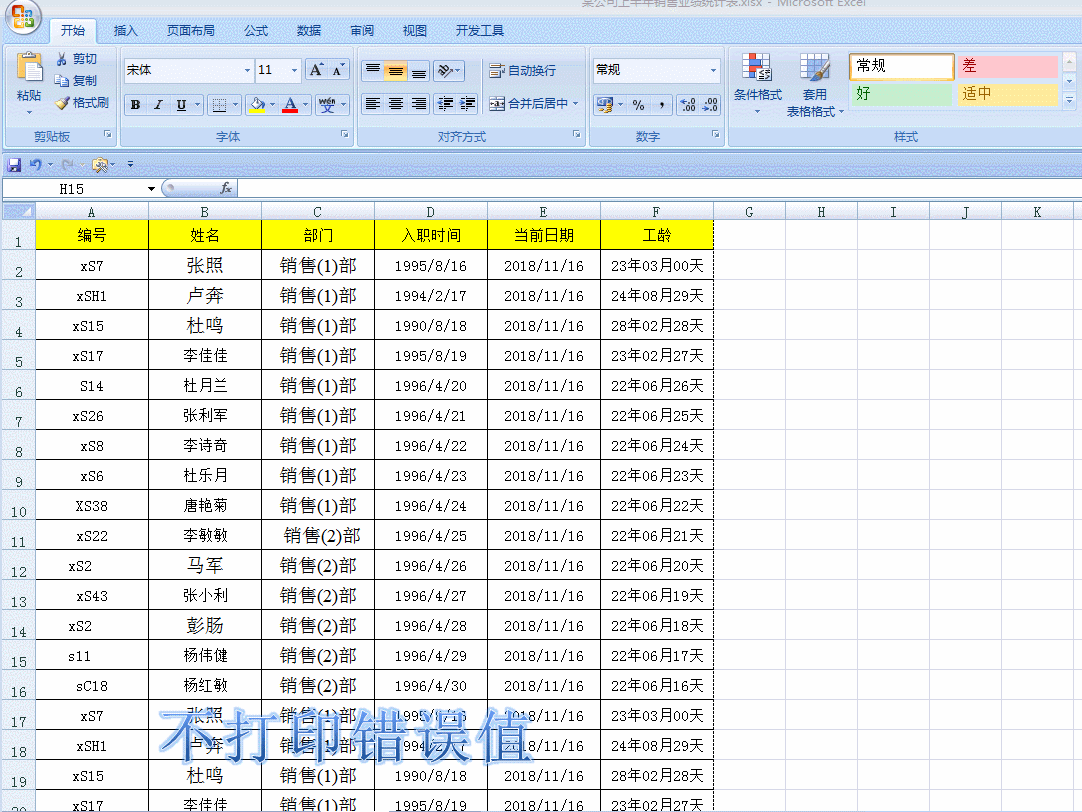Open the 常规 number format dropdown
Screen dimensions: 1082x812
pos(713,70)
